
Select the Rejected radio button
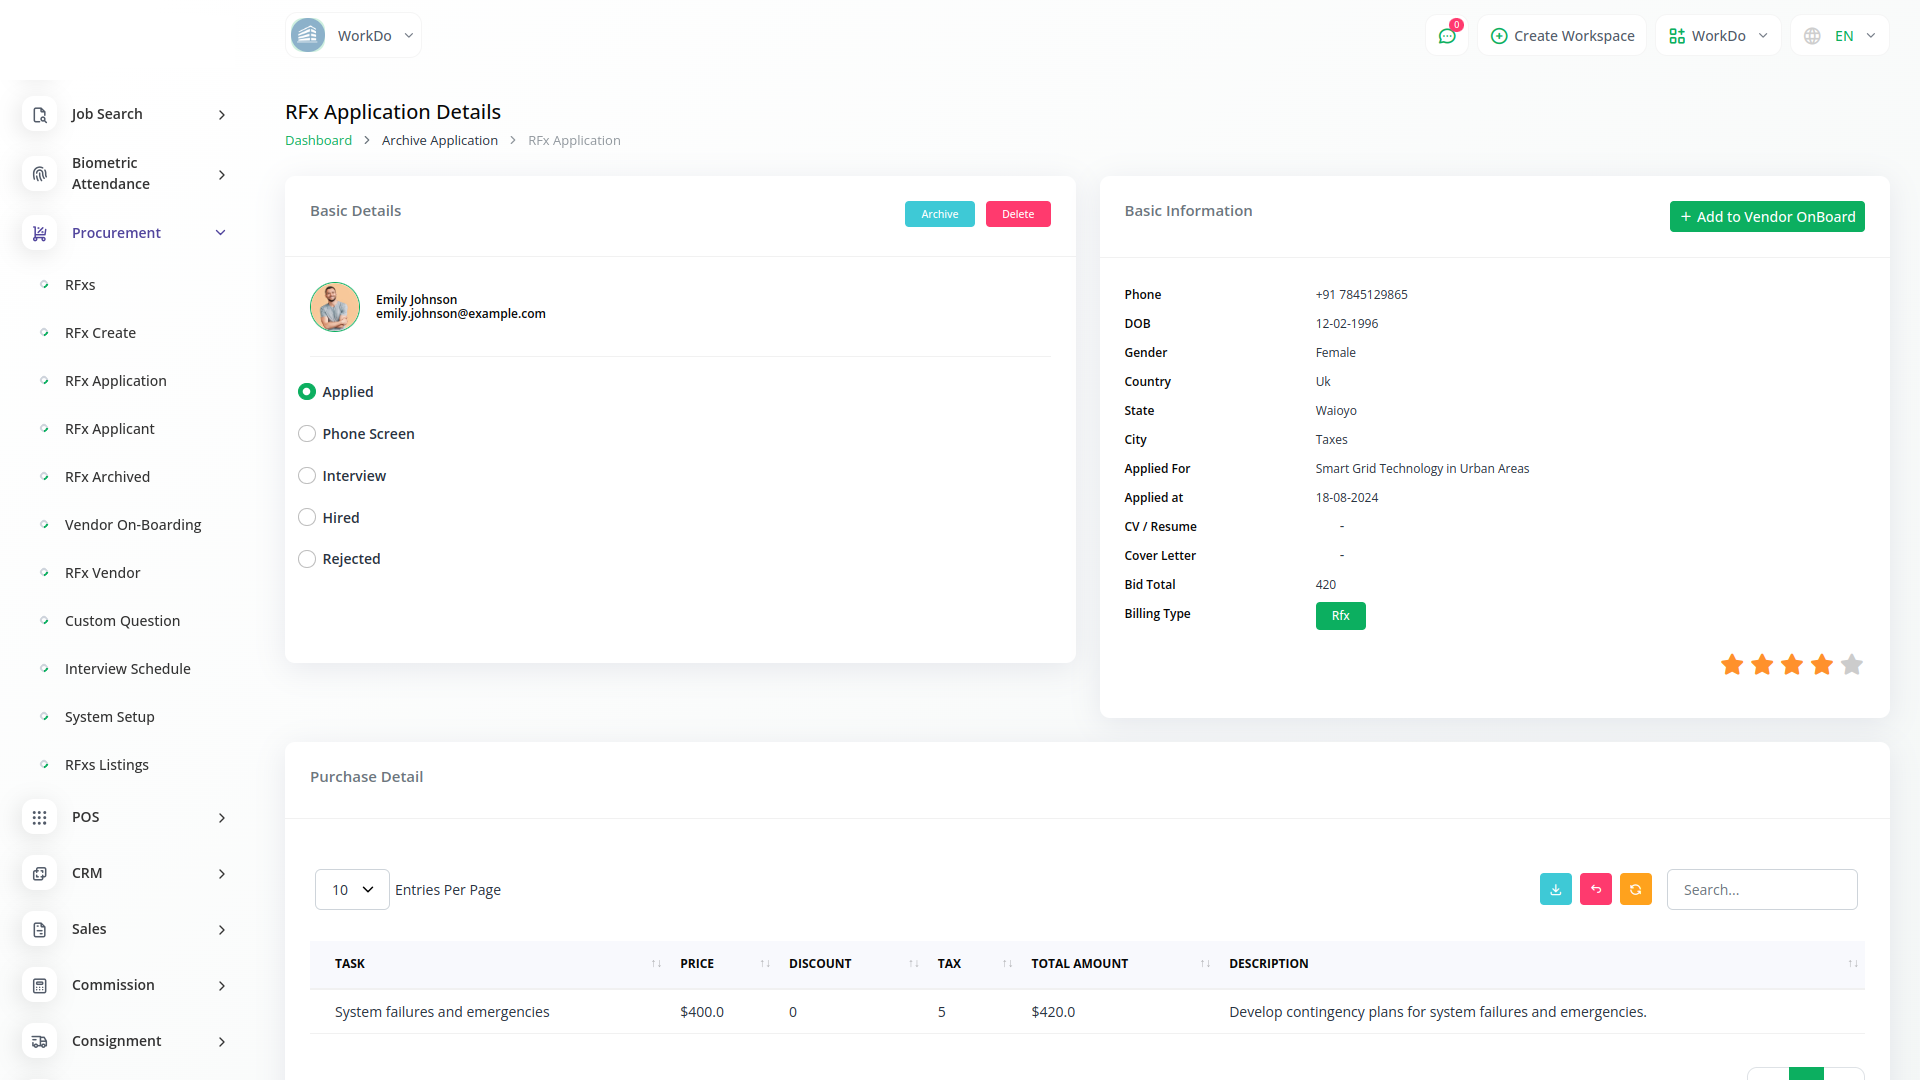tap(307, 559)
